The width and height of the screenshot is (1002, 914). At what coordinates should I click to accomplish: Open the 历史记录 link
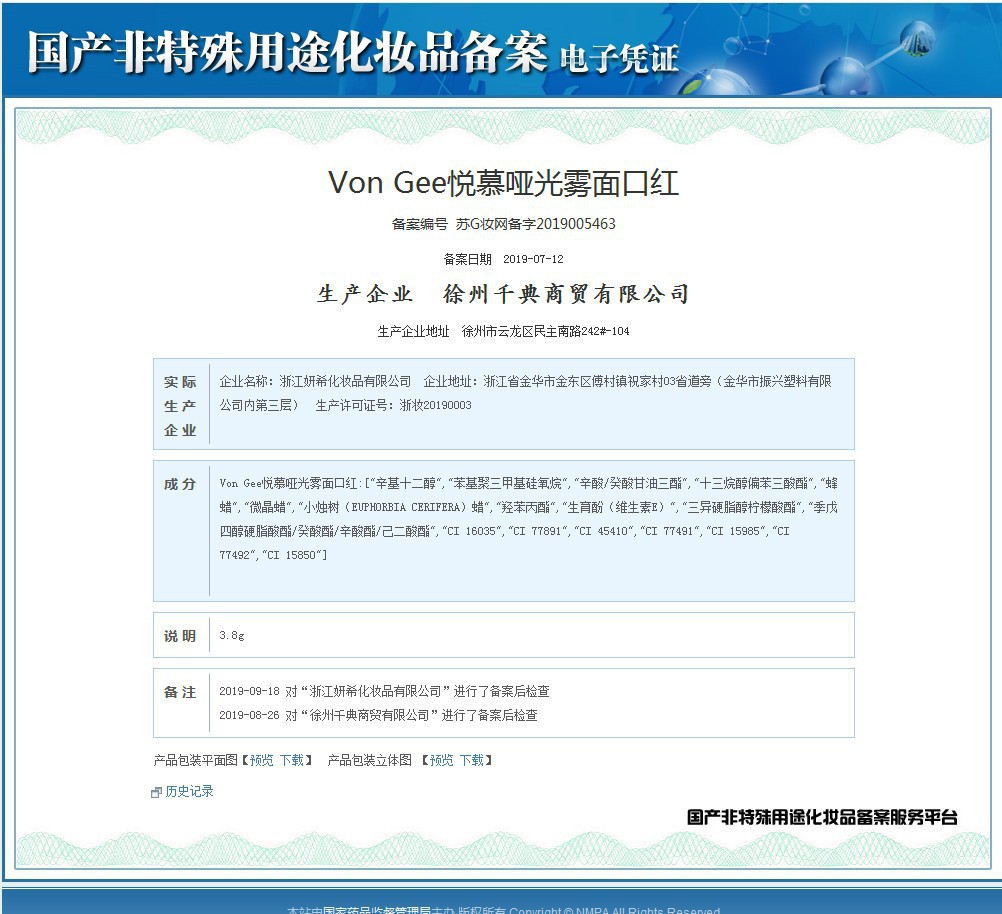189,791
